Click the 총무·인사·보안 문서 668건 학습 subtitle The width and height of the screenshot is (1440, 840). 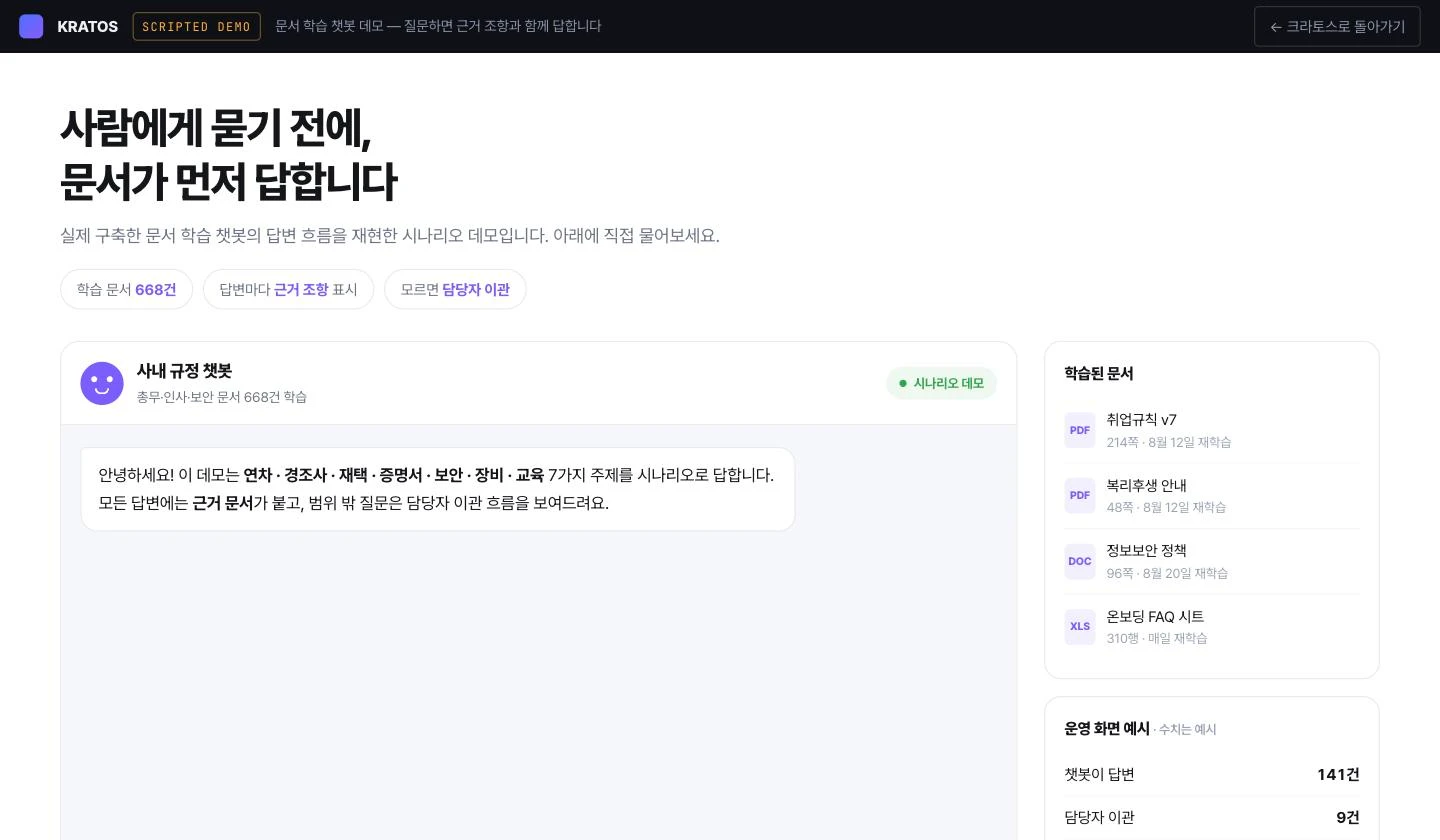222,397
